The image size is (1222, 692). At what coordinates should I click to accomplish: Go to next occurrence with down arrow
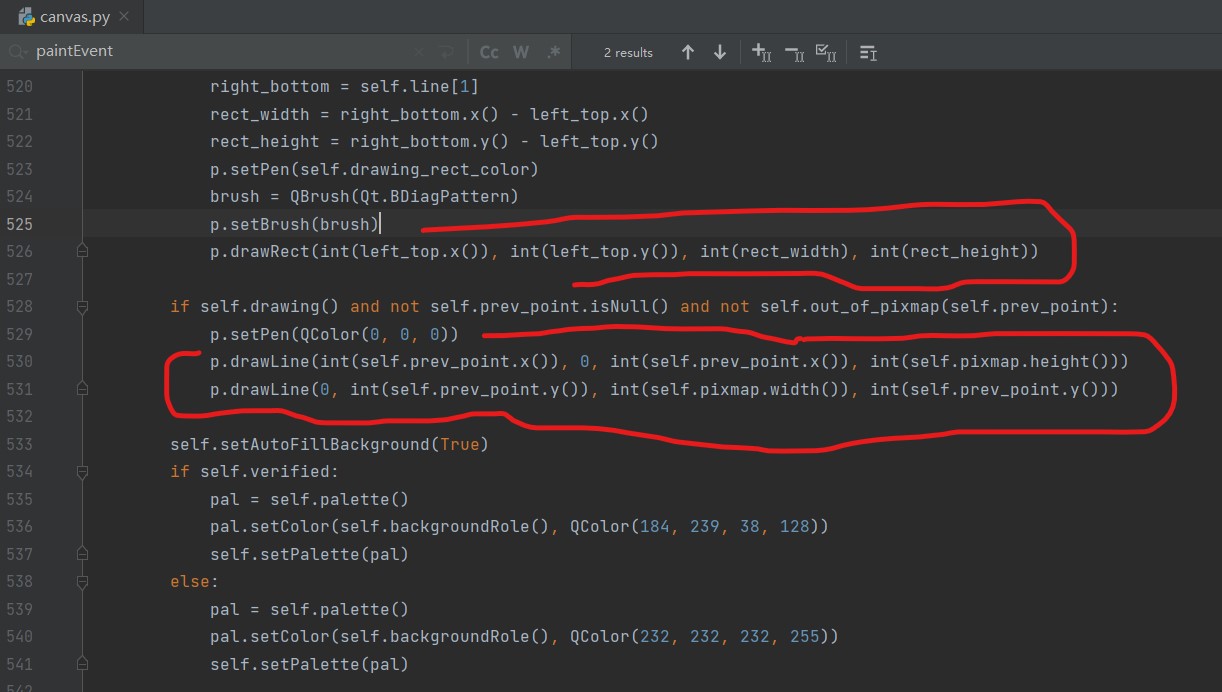pyautogui.click(x=719, y=52)
